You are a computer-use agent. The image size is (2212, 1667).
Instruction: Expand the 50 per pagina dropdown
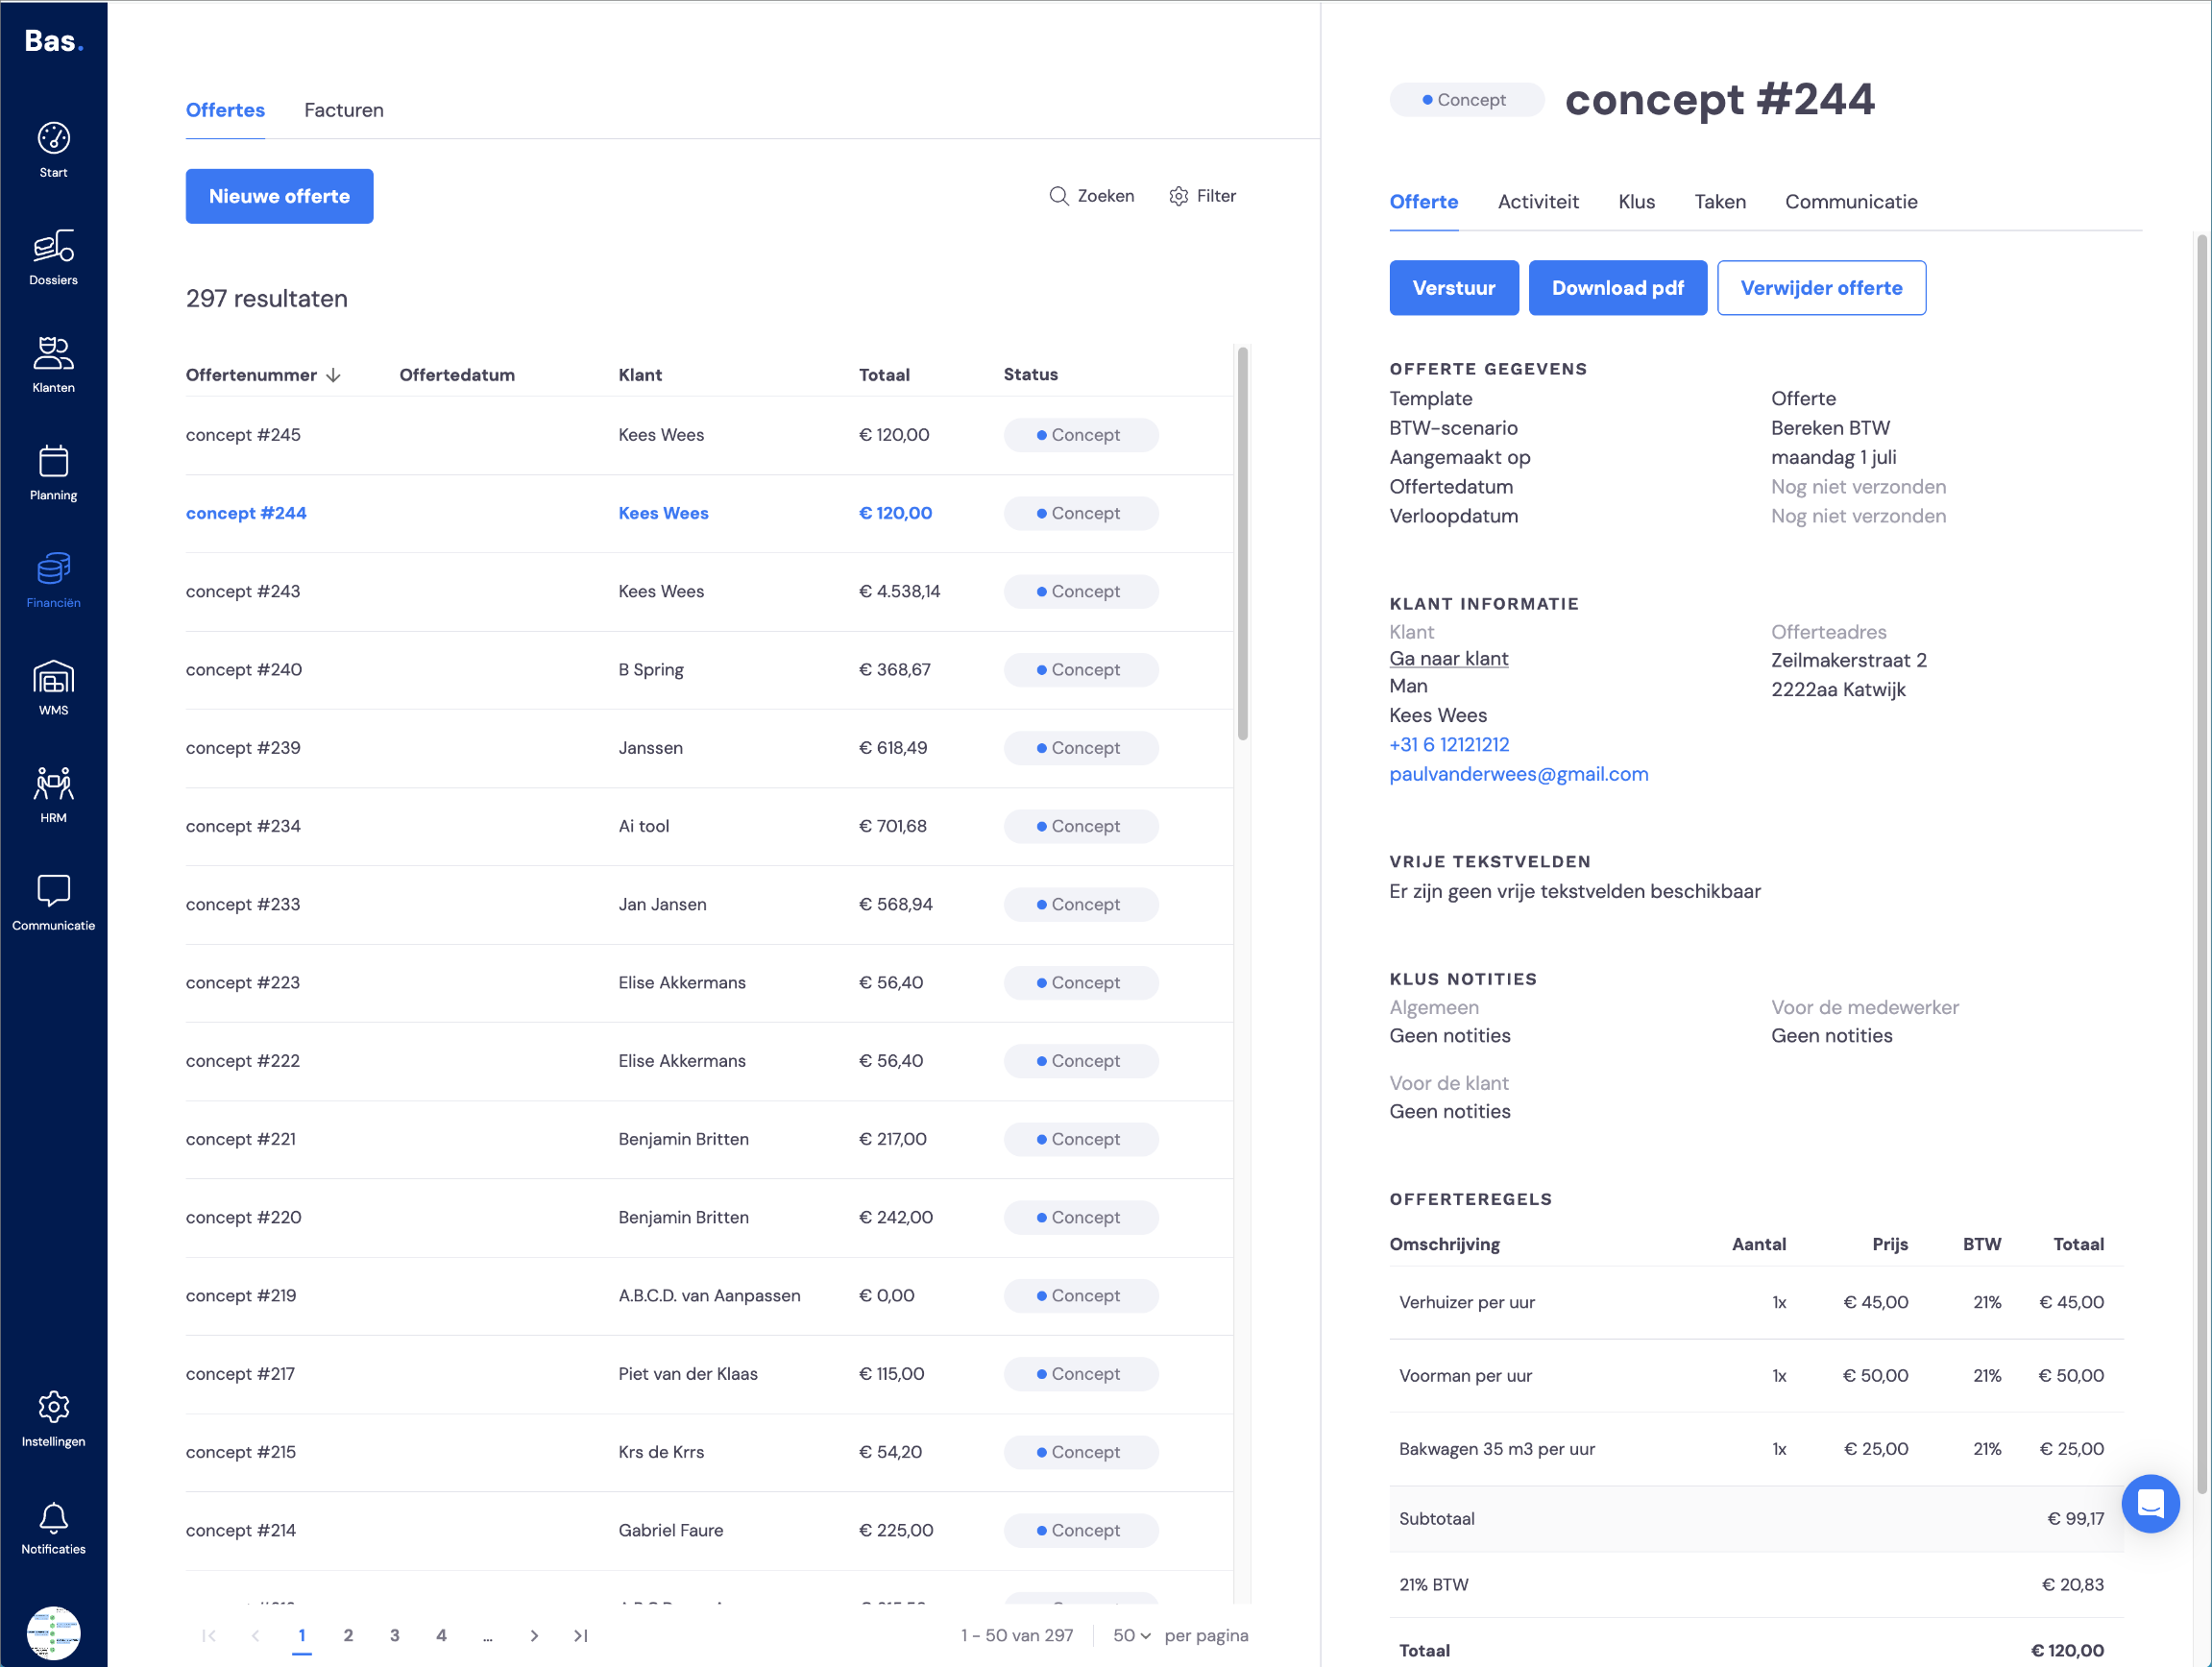pyautogui.click(x=1131, y=1635)
